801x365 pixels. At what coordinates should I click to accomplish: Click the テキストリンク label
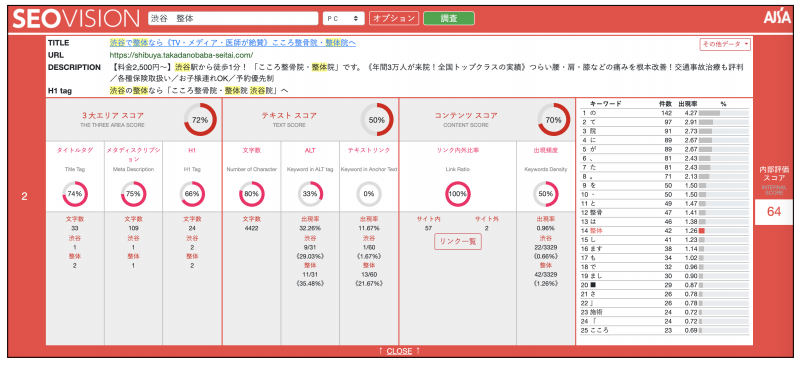369,150
